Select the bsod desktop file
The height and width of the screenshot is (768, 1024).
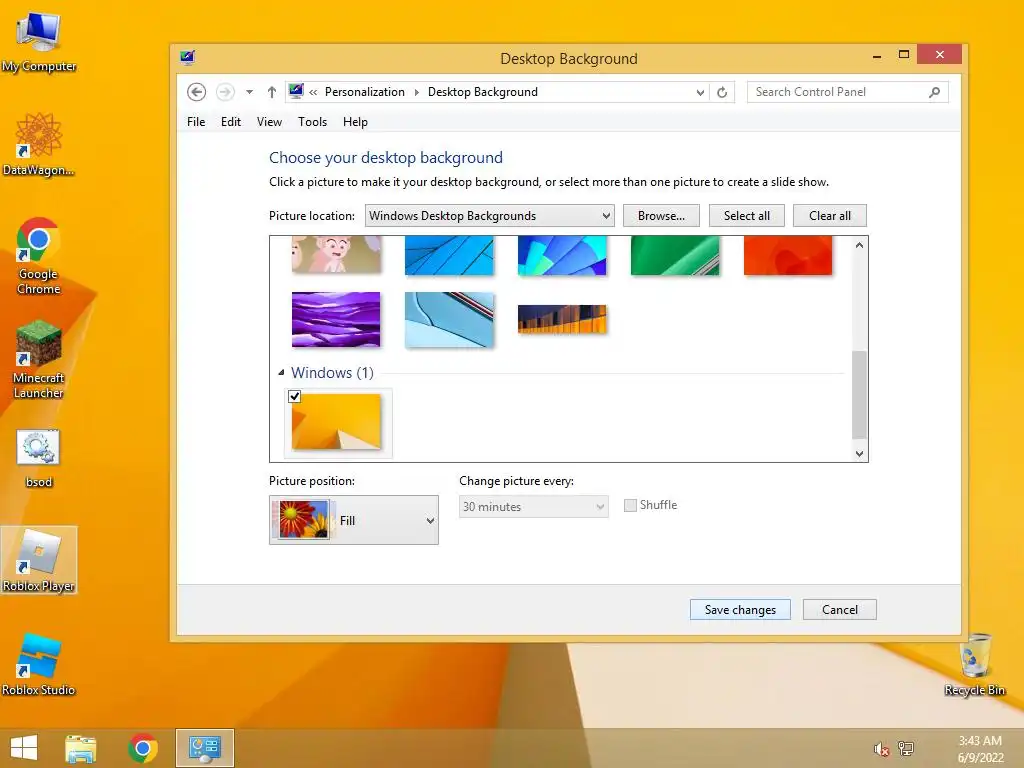39,458
